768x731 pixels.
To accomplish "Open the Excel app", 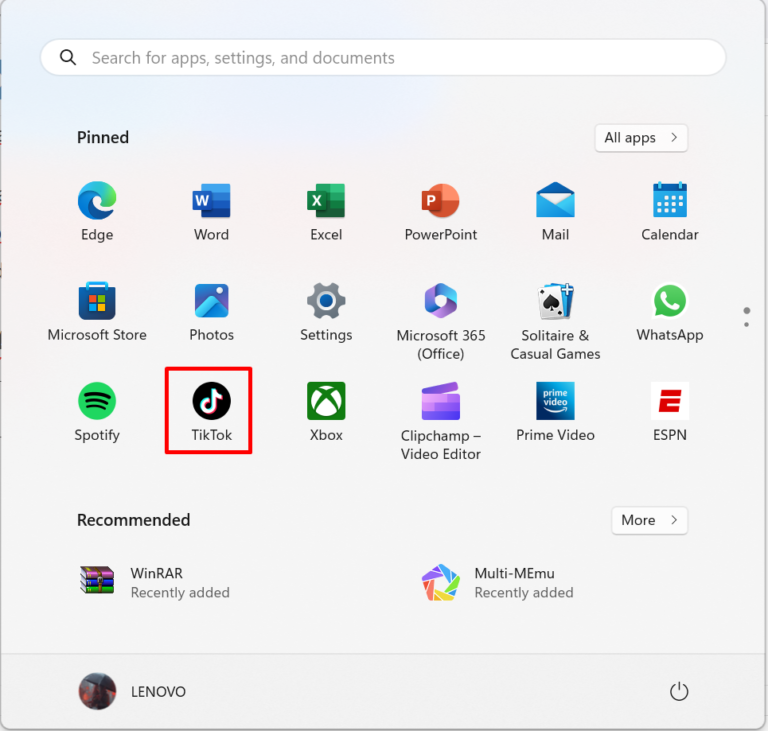I will point(326,212).
